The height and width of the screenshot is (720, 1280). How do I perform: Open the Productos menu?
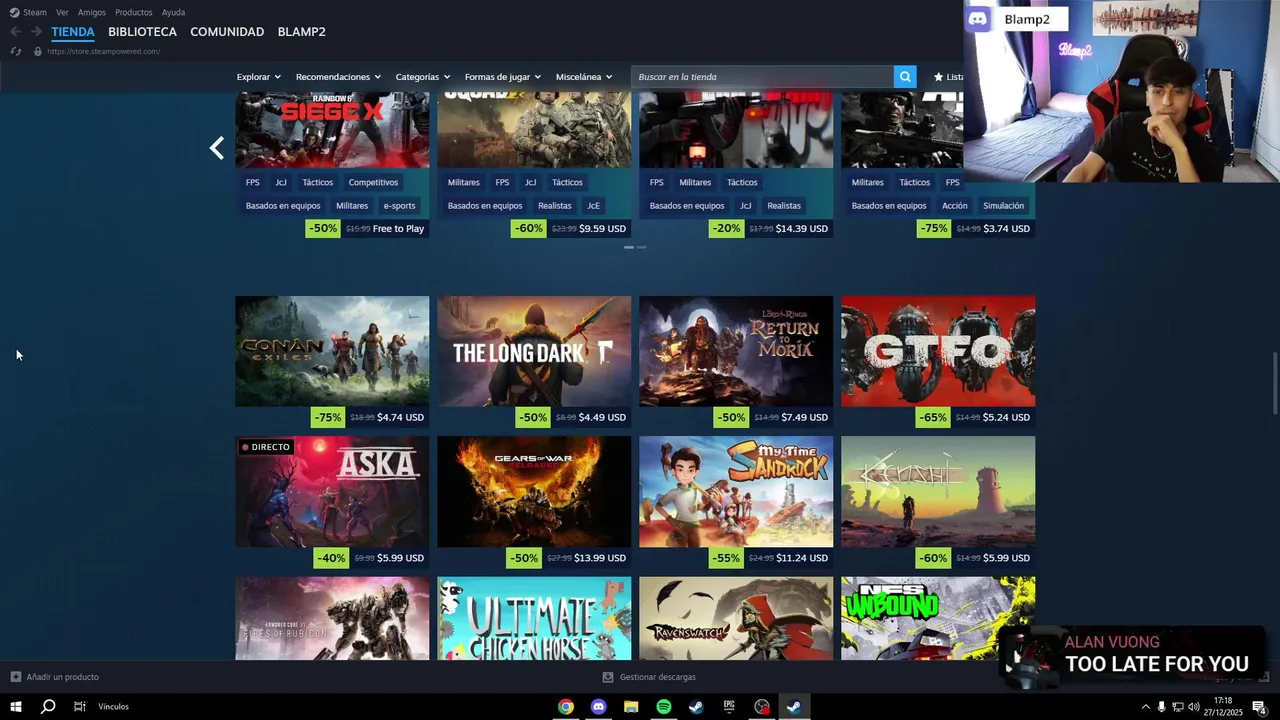tap(134, 12)
